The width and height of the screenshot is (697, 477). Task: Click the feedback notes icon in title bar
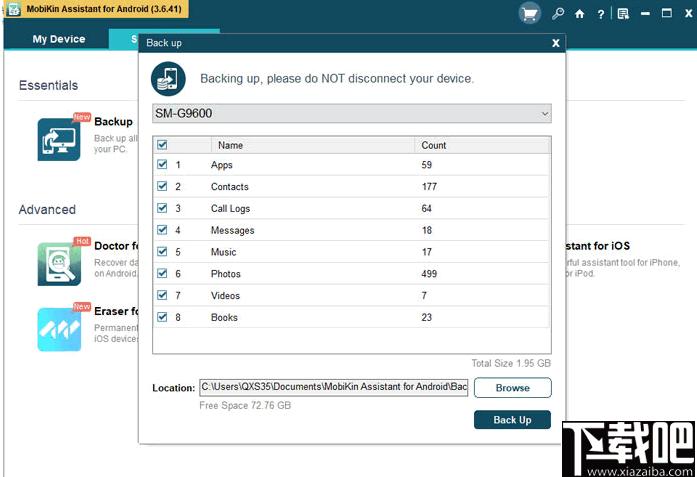coord(623,14)
